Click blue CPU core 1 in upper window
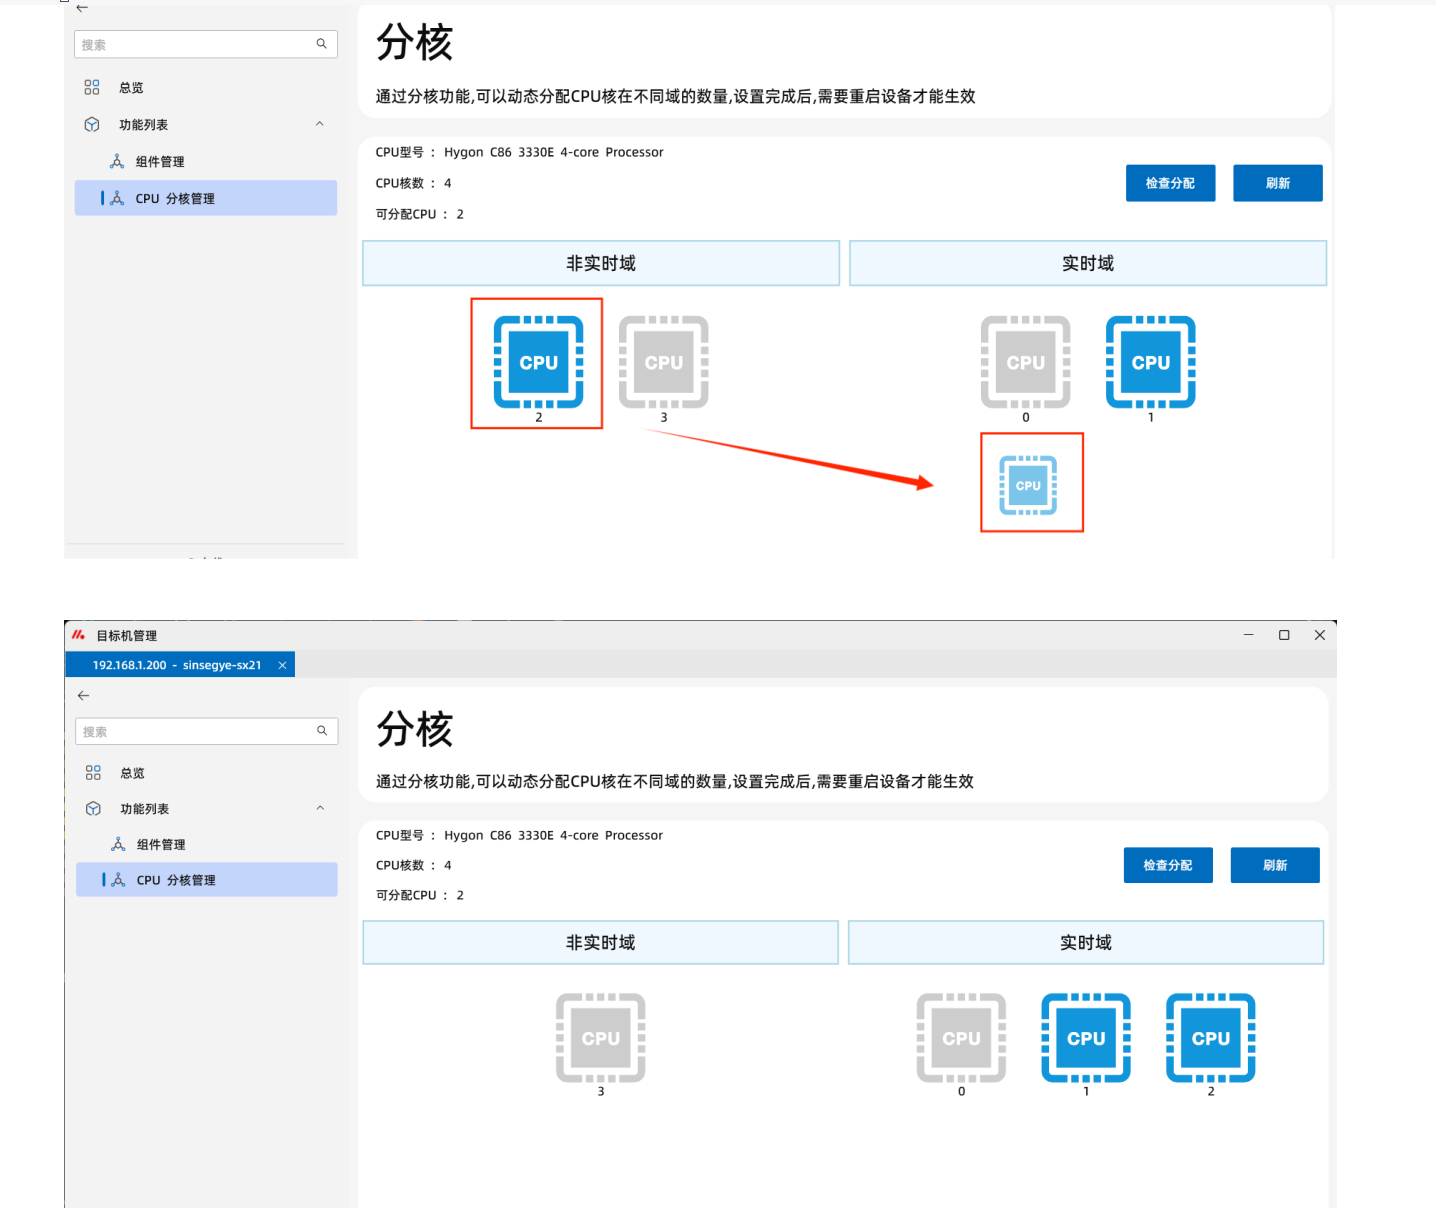Screen dimensions: 1436x1208 click(1150, 362)
